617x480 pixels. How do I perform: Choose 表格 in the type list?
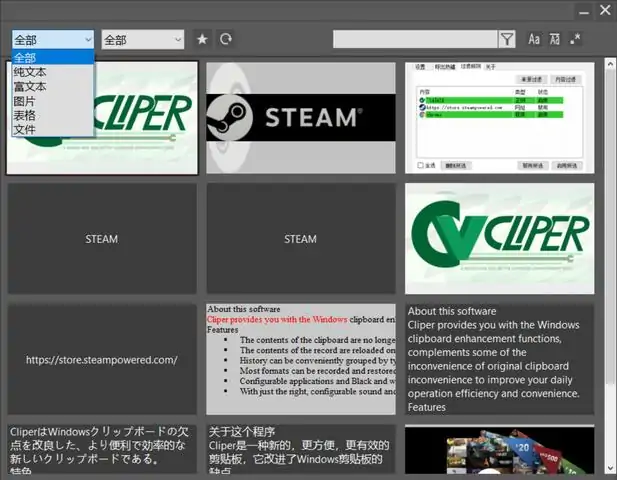coord(25,115)
